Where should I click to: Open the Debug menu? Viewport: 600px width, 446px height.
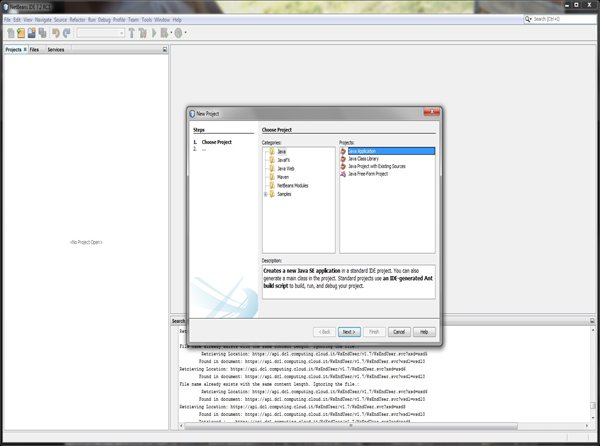104,20
